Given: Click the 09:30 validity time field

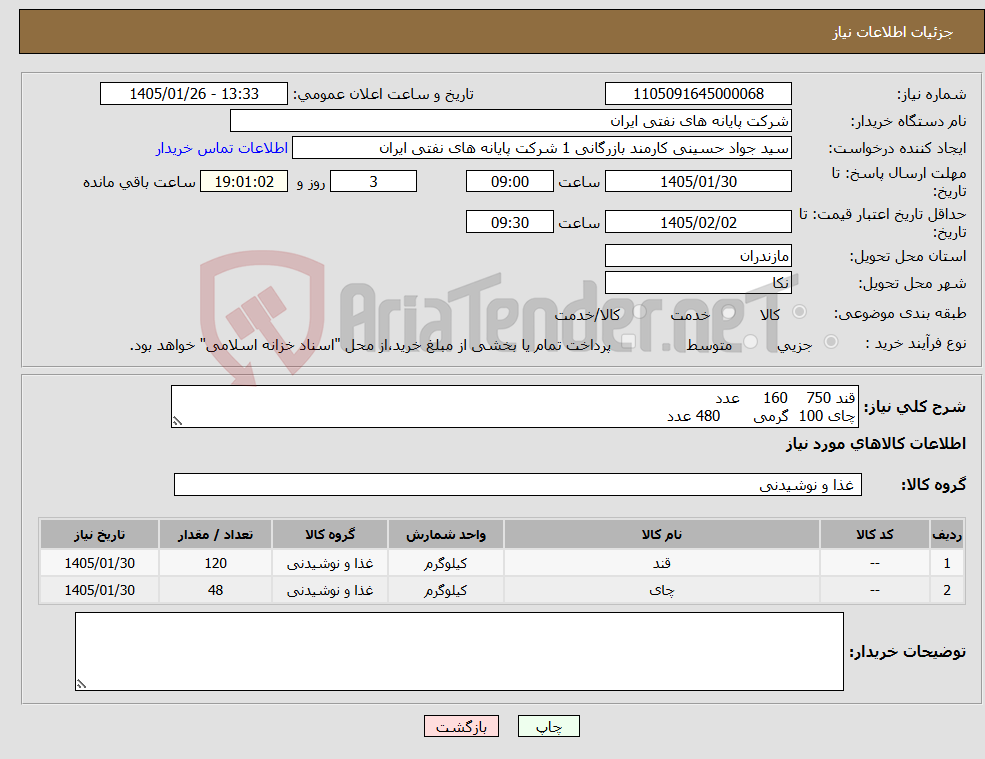Looking at the screenshot, I should 509,222.
